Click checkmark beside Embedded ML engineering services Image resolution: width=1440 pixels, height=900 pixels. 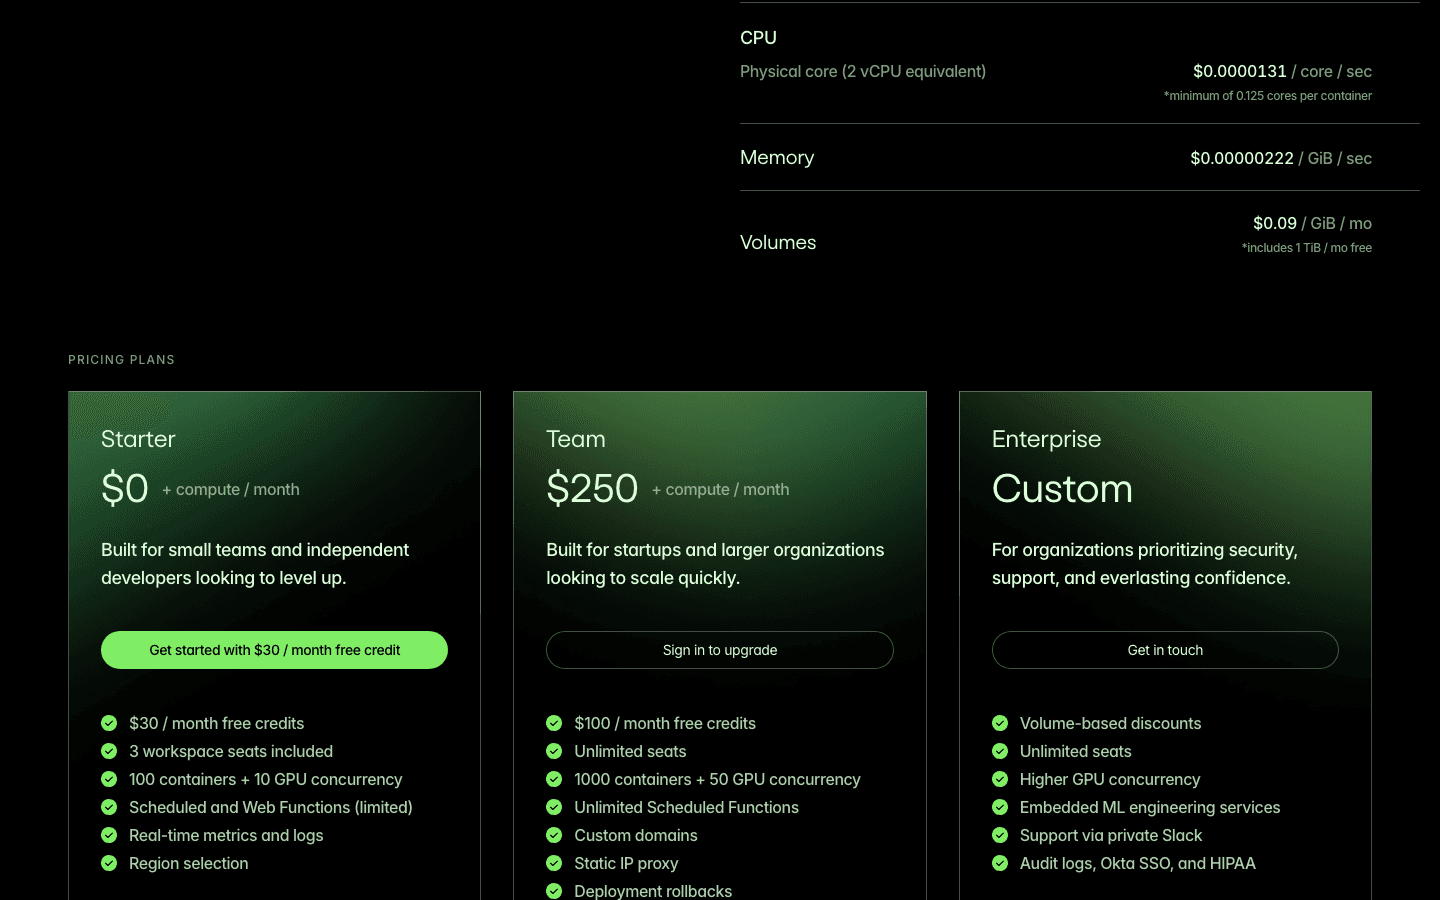tap(1000, 807)
